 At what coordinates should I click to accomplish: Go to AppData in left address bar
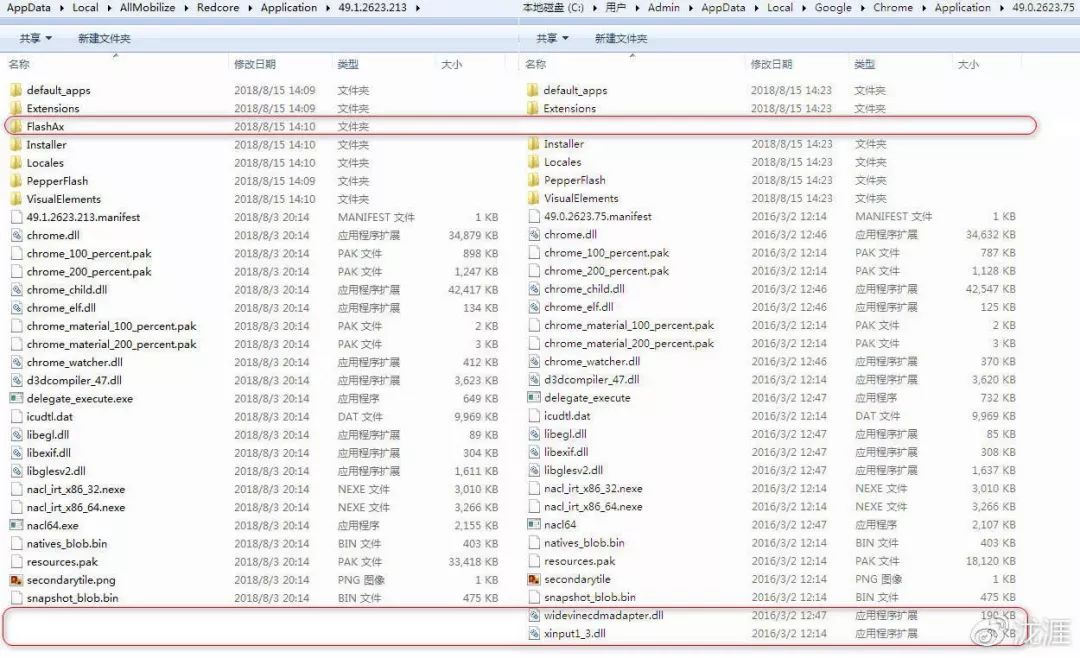click(x=28, y=8)
